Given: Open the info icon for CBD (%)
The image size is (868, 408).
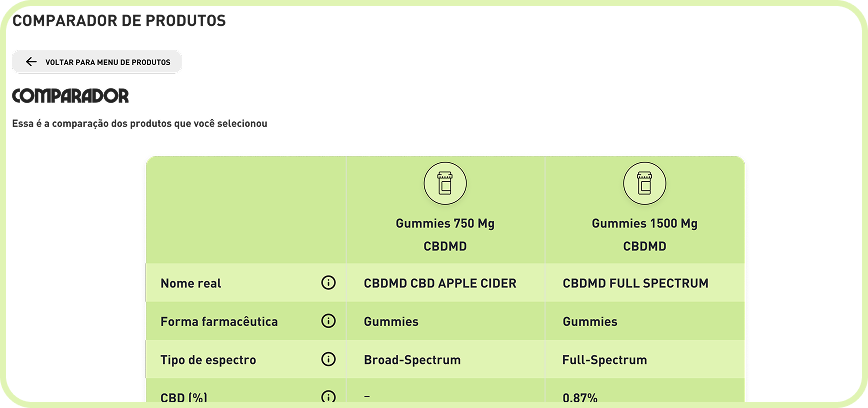Looking at the screenshot, I should pyautogui.click(x=328, y=397).
